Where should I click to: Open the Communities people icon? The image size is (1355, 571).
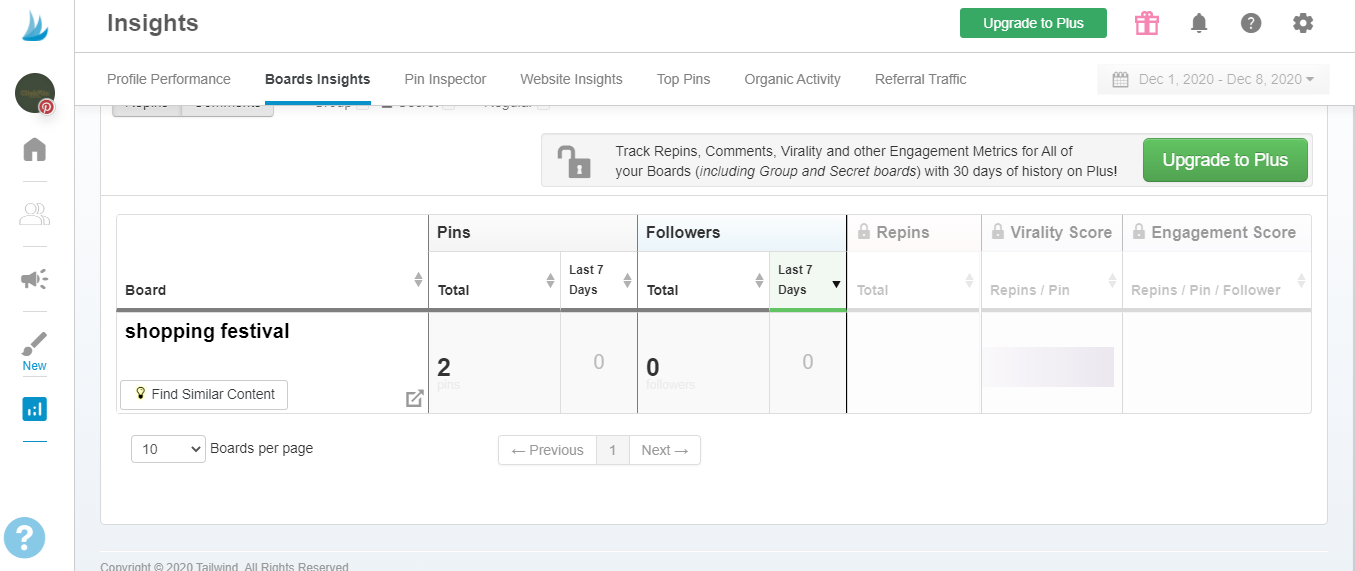pos(35,214)
